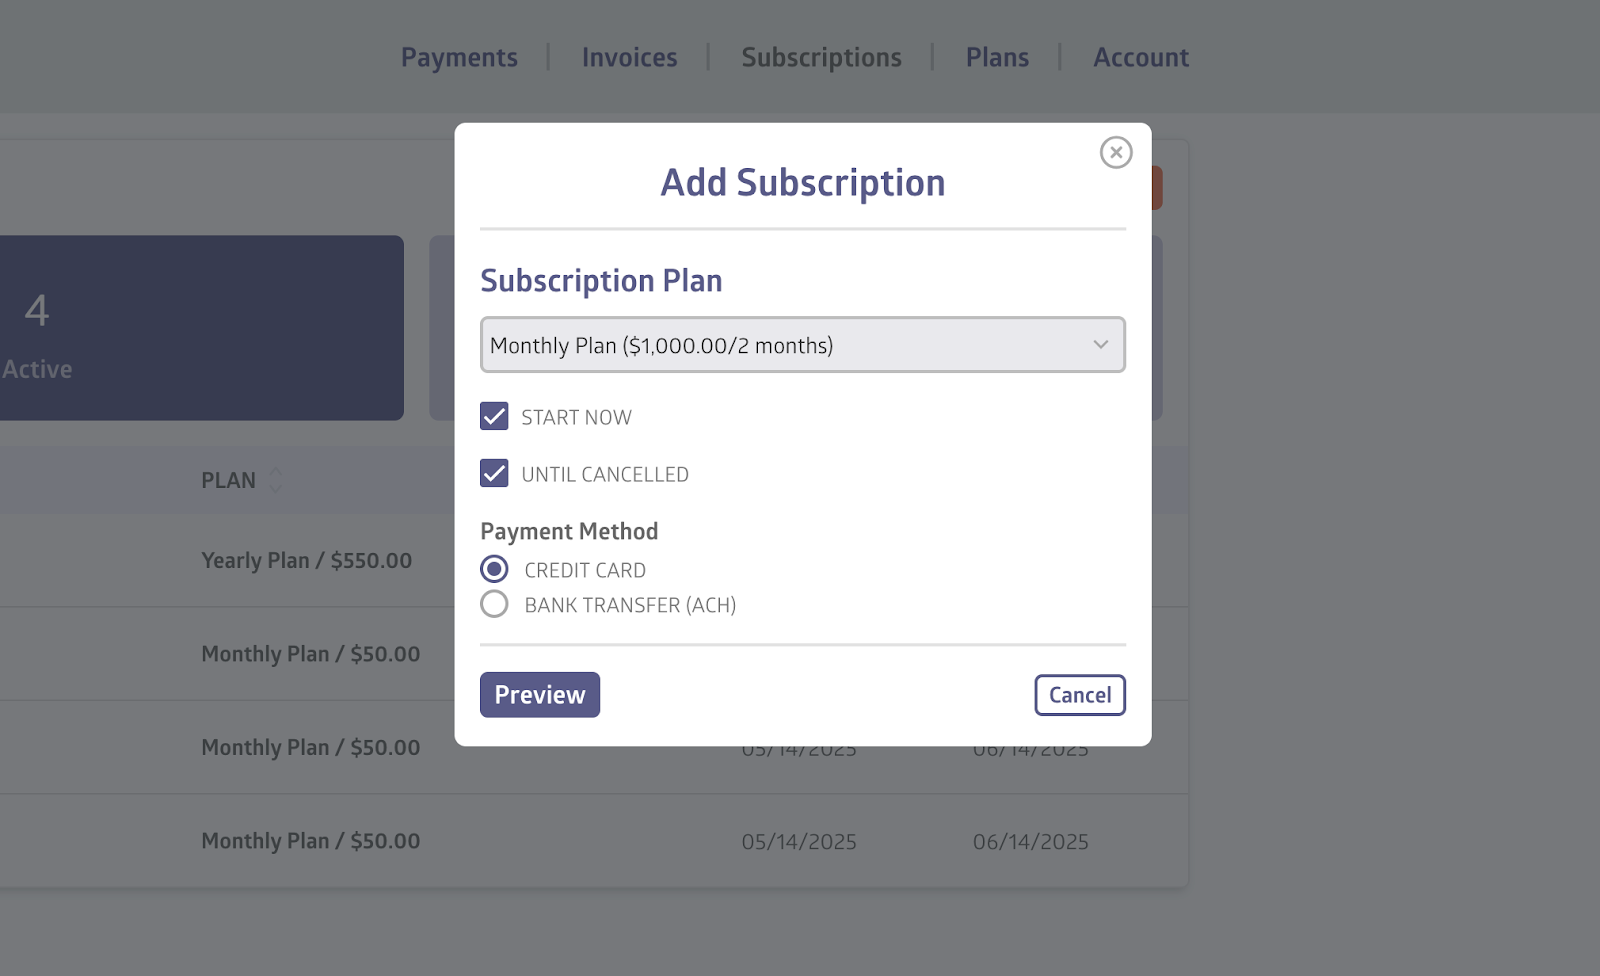Select the Yearly Plan / $550.00 row
1600x976 pixels.
pos(306,561)
